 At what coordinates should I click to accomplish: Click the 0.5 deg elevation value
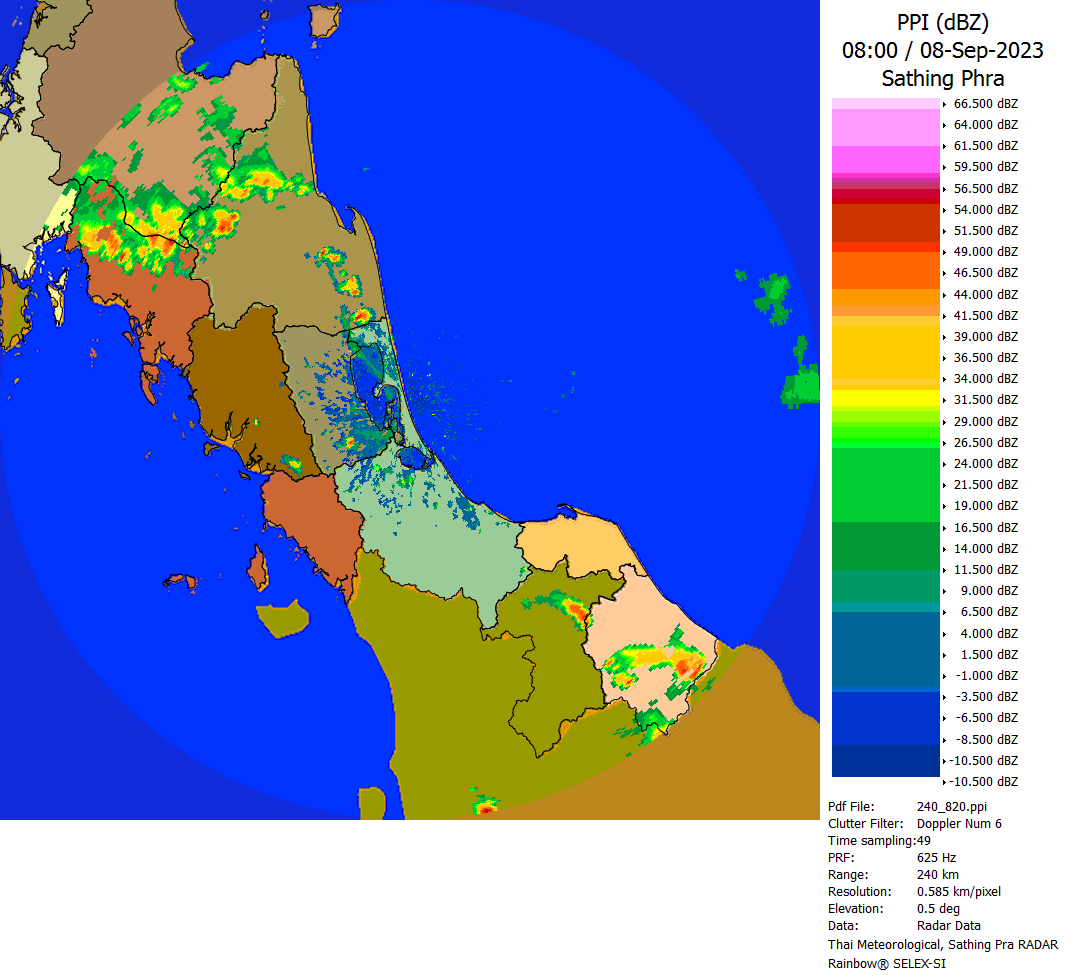(936, 909)
